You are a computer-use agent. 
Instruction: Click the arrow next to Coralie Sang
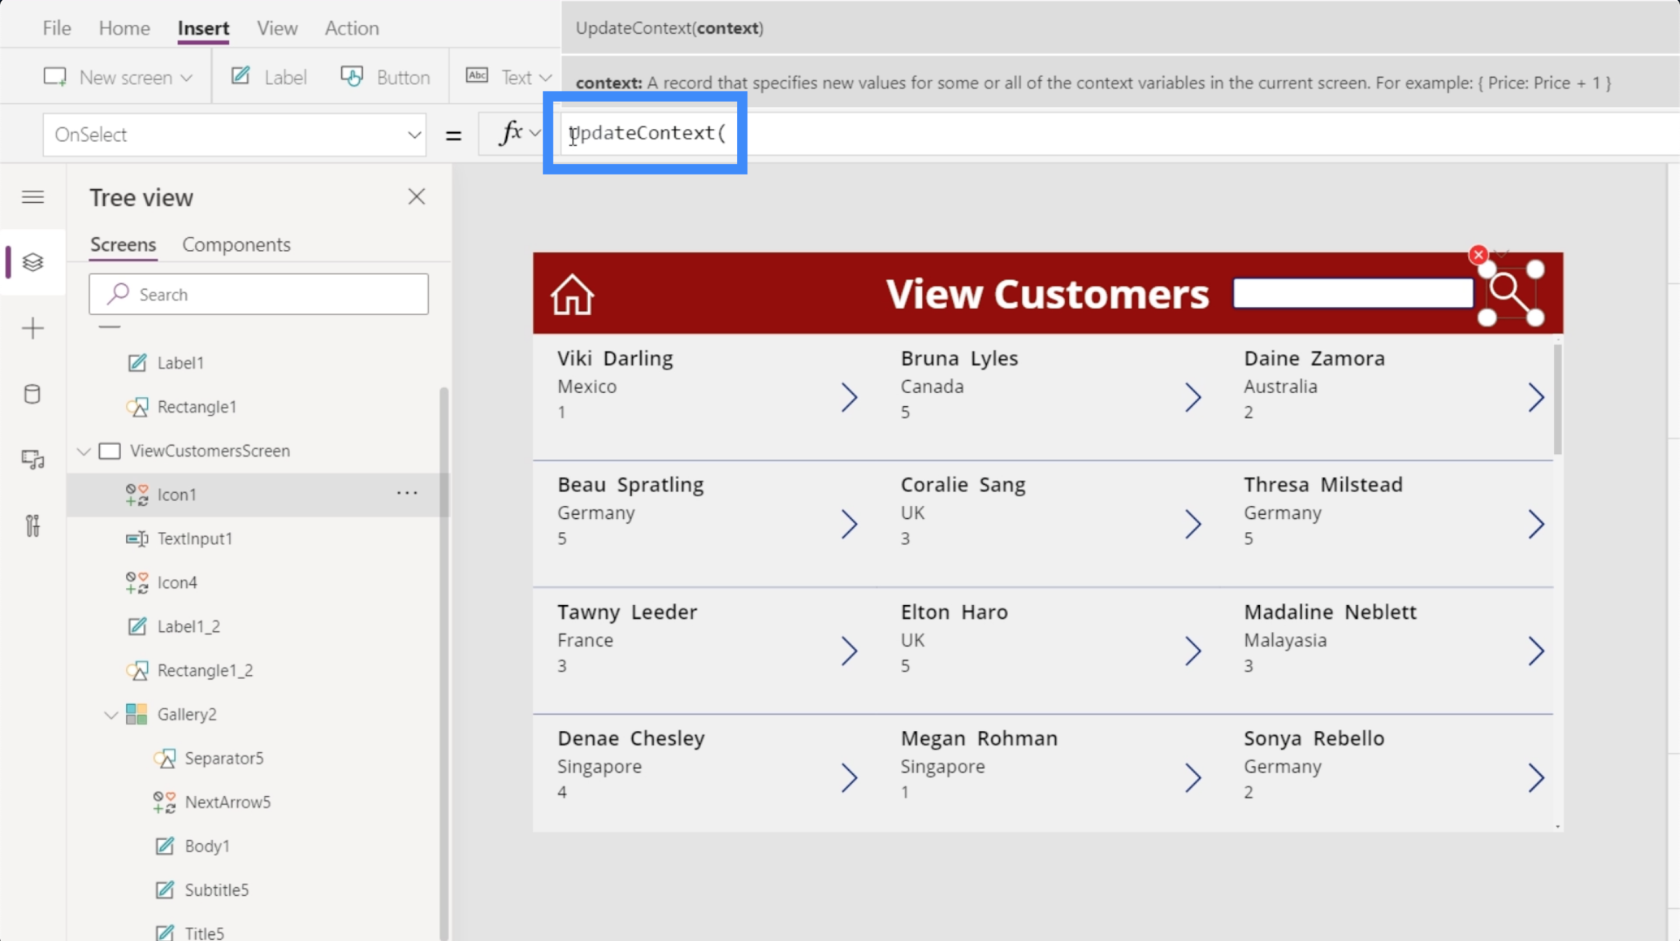pyautogui.click(x=1193, y=524)
